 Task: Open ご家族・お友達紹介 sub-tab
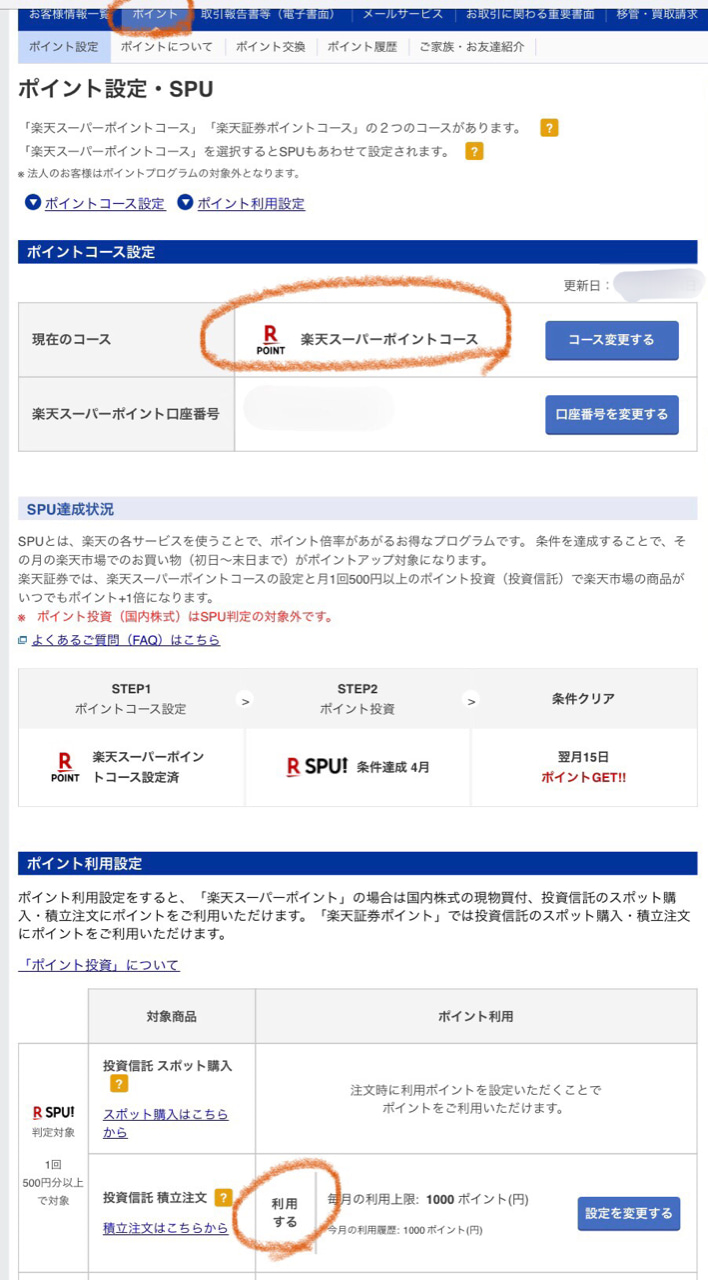pos(472,47)
